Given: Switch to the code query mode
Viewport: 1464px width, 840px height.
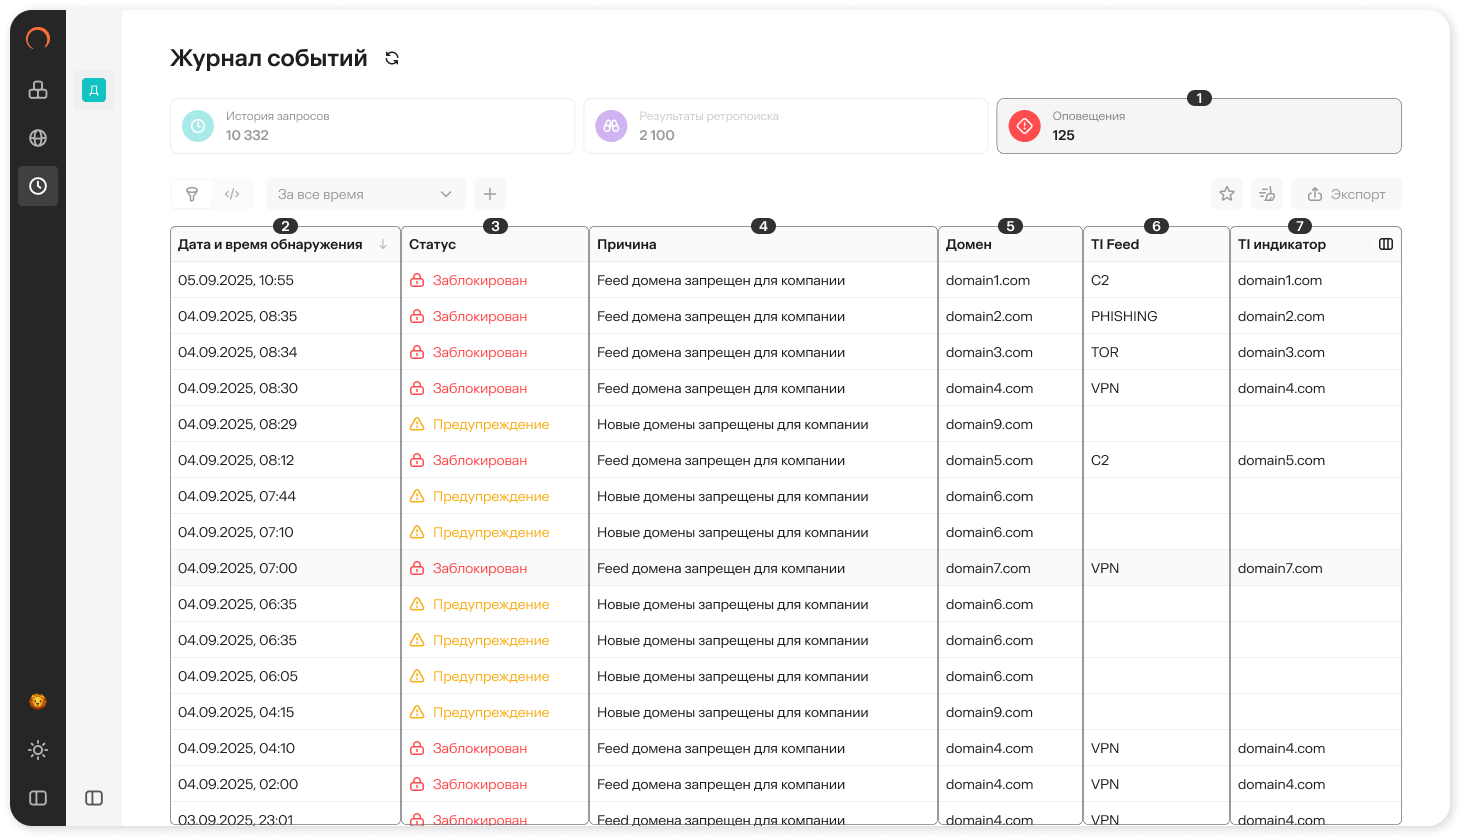Looking at the screenshot, I should tap(232, 194).
